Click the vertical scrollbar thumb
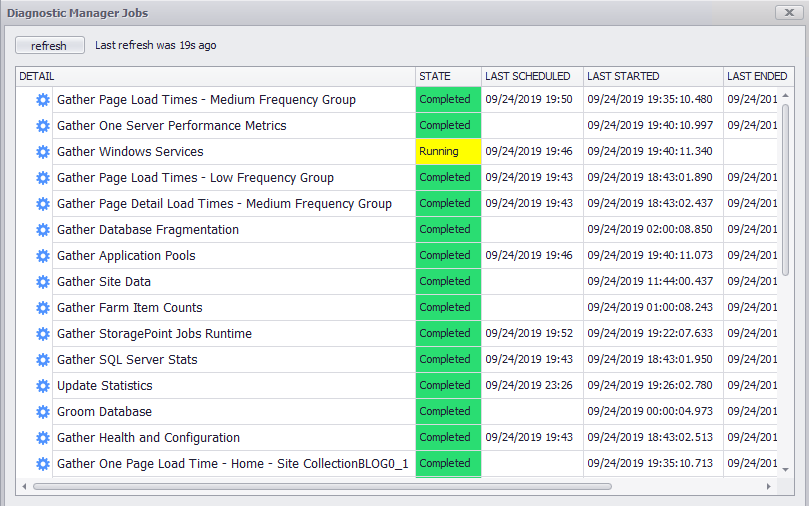The height and width of the screenshot is (506, 809). (x=785, y=190)
